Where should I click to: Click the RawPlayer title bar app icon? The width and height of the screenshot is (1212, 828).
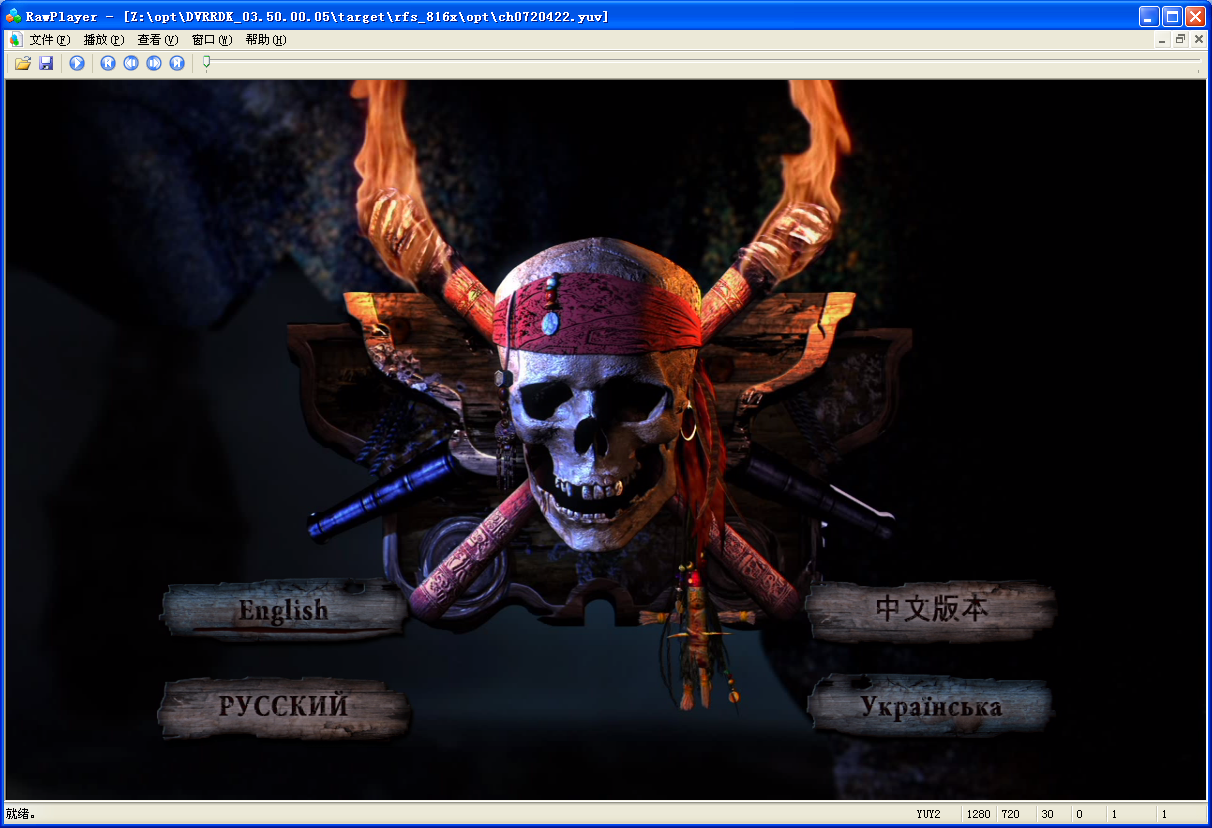[13, 16]
